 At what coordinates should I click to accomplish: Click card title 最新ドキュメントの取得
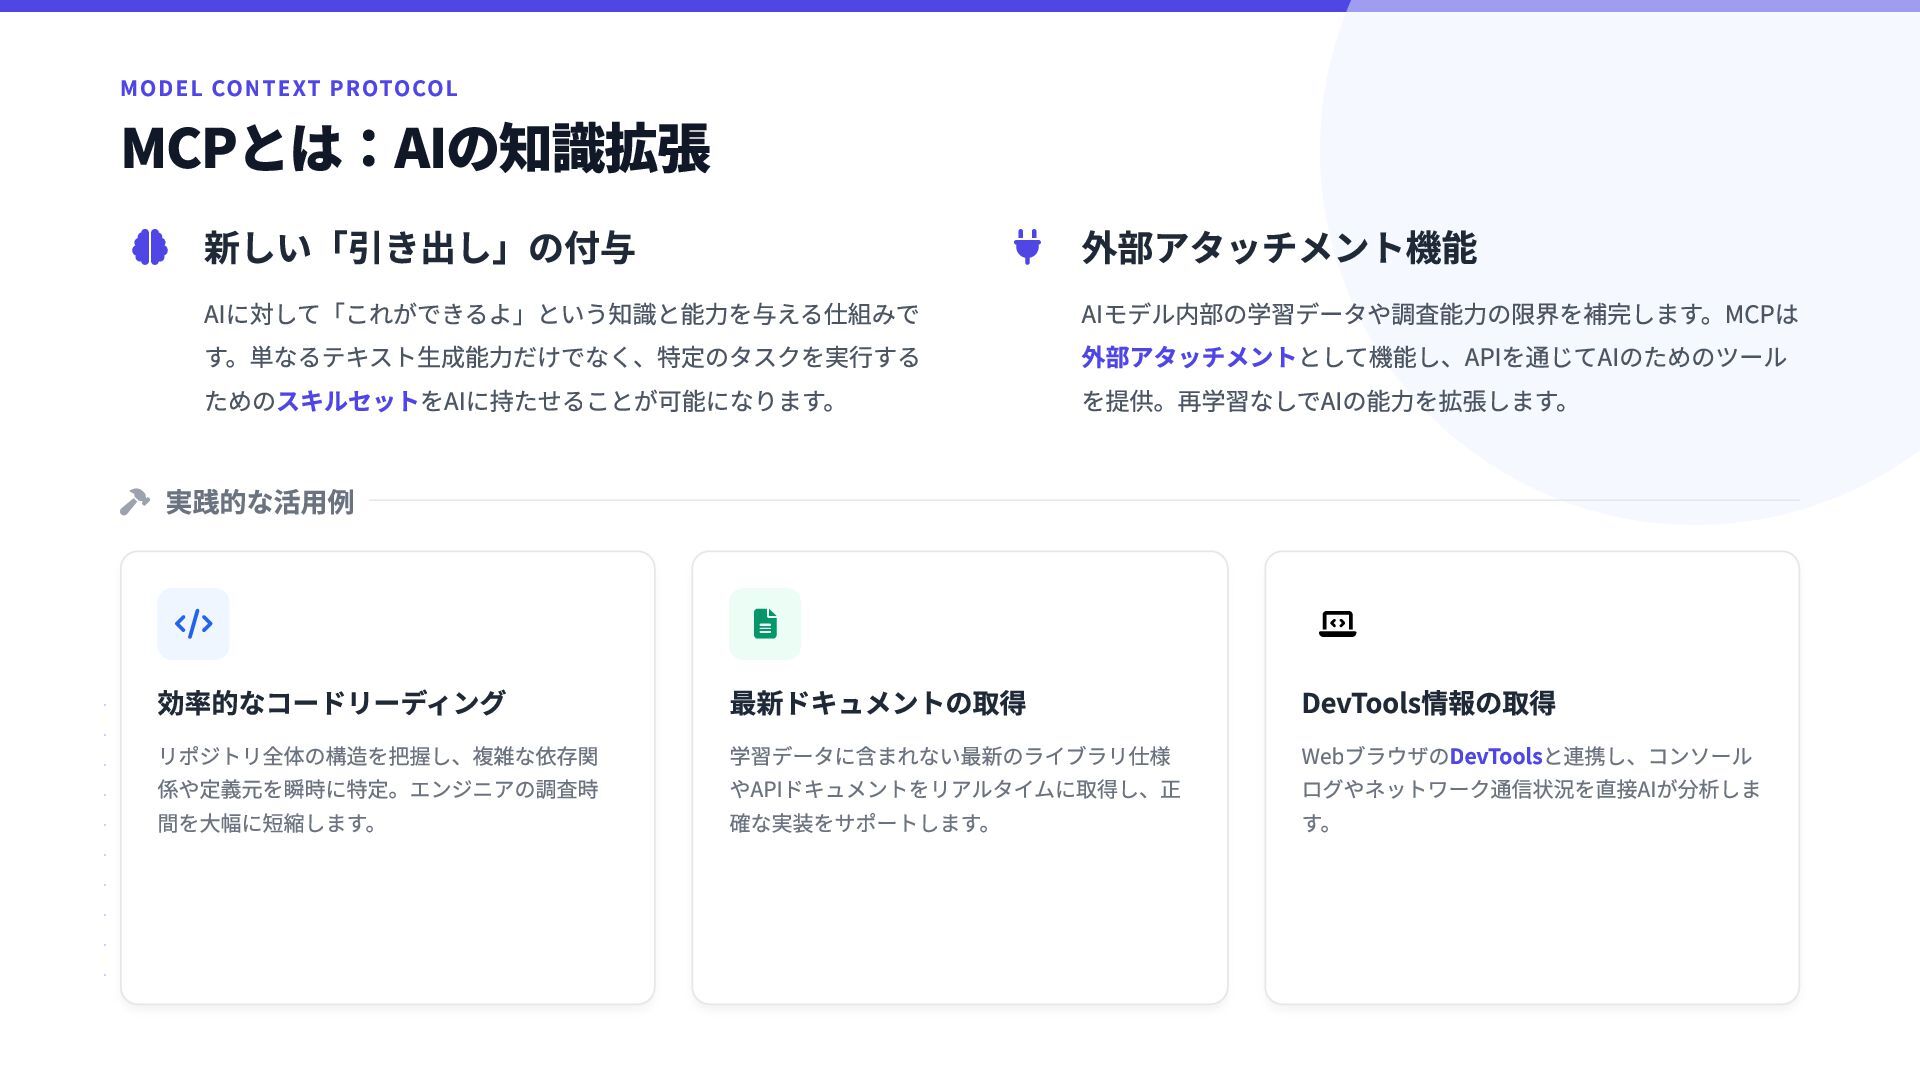point(877,703)
